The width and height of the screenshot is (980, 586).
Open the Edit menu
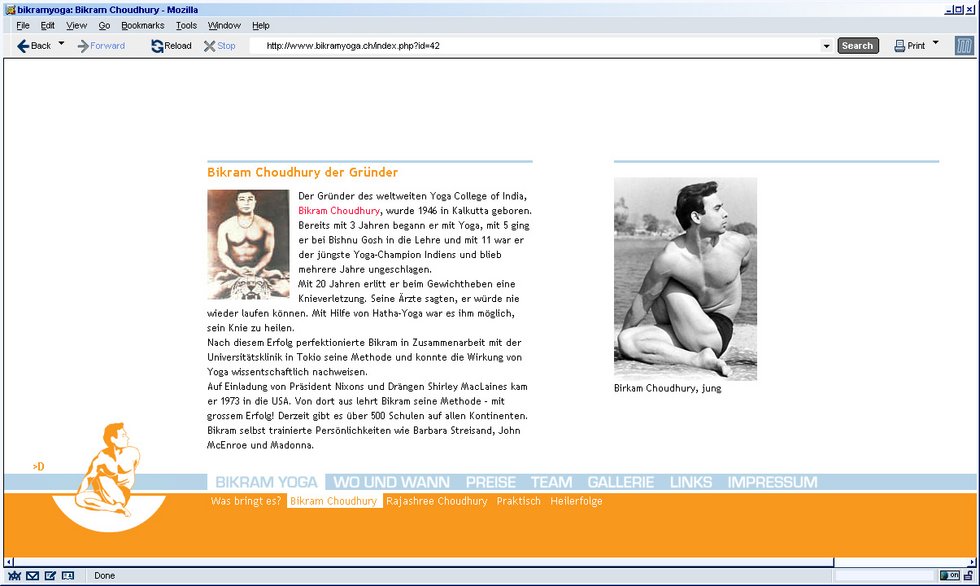[x=48, y=26]
